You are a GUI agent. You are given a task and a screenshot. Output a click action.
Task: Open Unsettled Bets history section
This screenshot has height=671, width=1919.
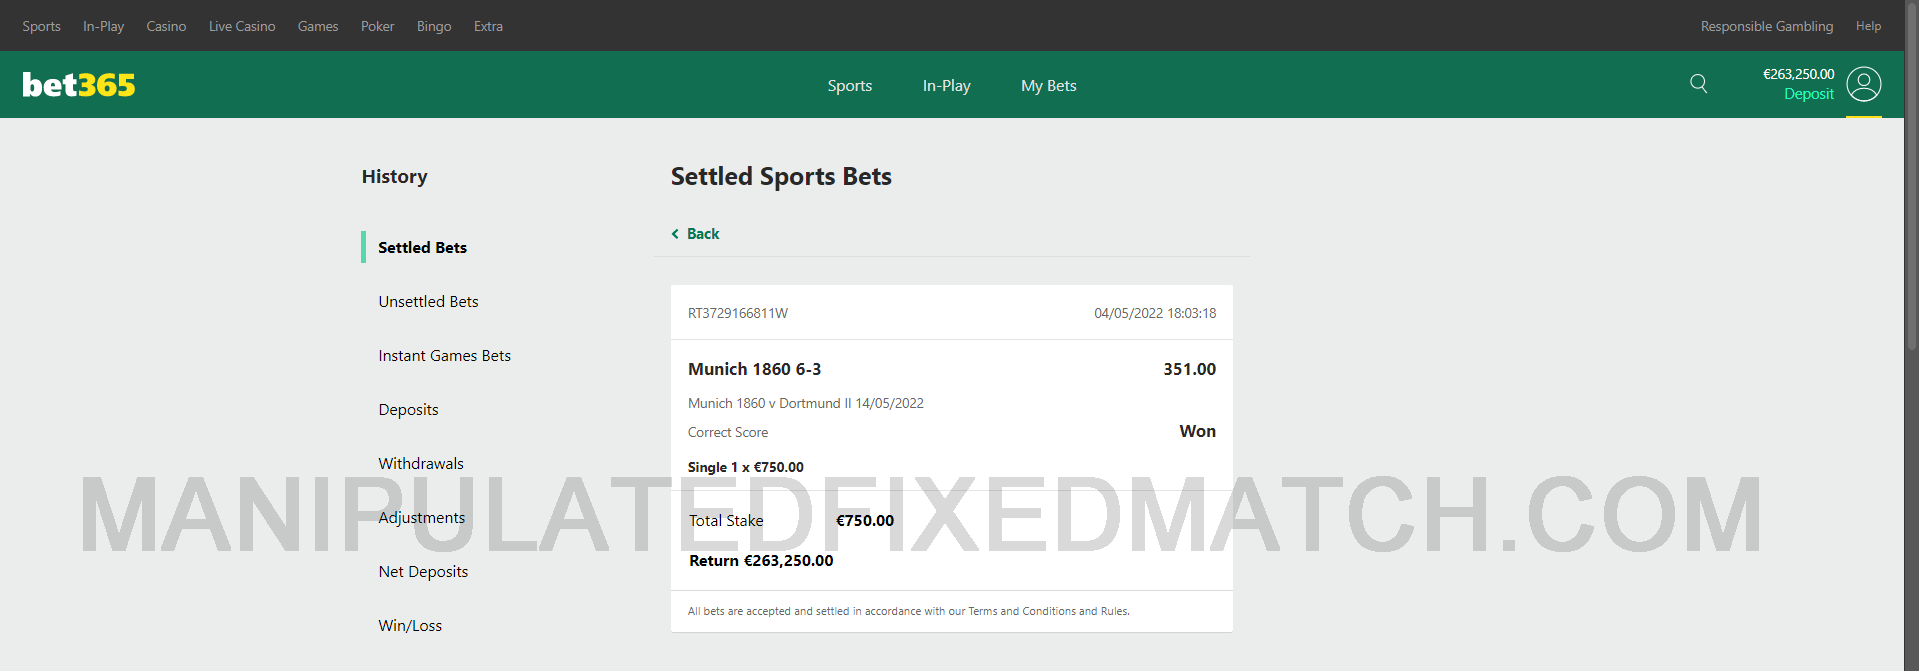pyautogui.click(x=428, y=302)
